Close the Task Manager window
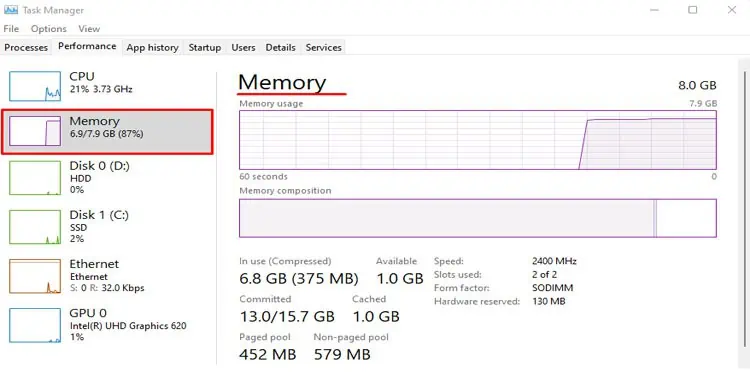The height and width of the screenshot is (375, 750). point(732,10)
